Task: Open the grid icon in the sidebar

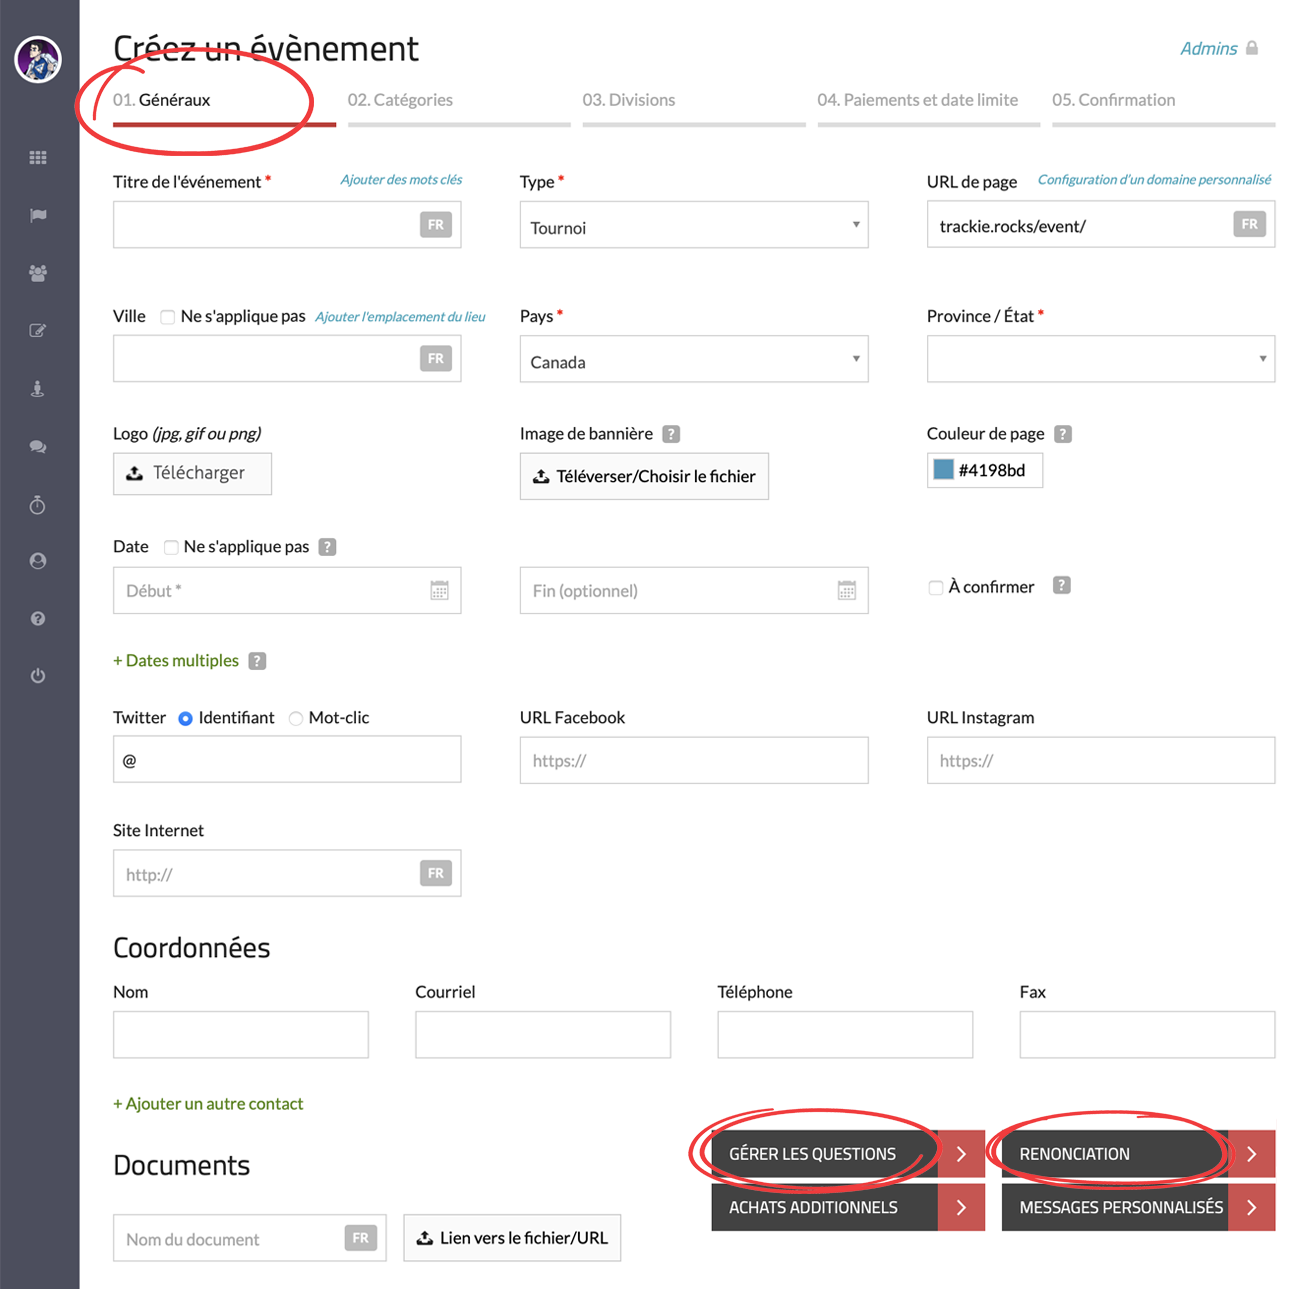Action: 38,158
